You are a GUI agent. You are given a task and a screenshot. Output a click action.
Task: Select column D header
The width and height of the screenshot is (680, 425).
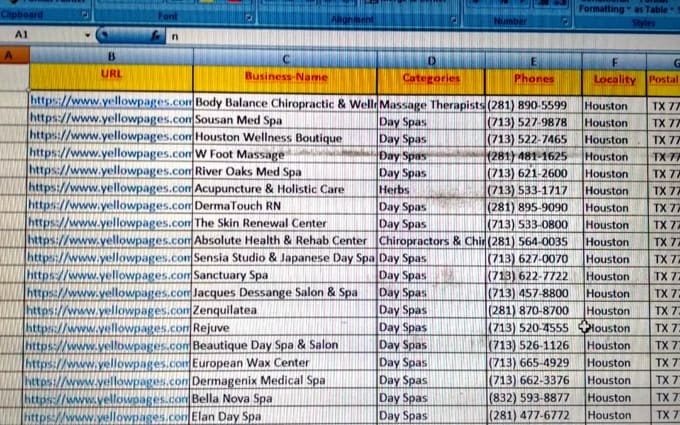click(431, 61)
